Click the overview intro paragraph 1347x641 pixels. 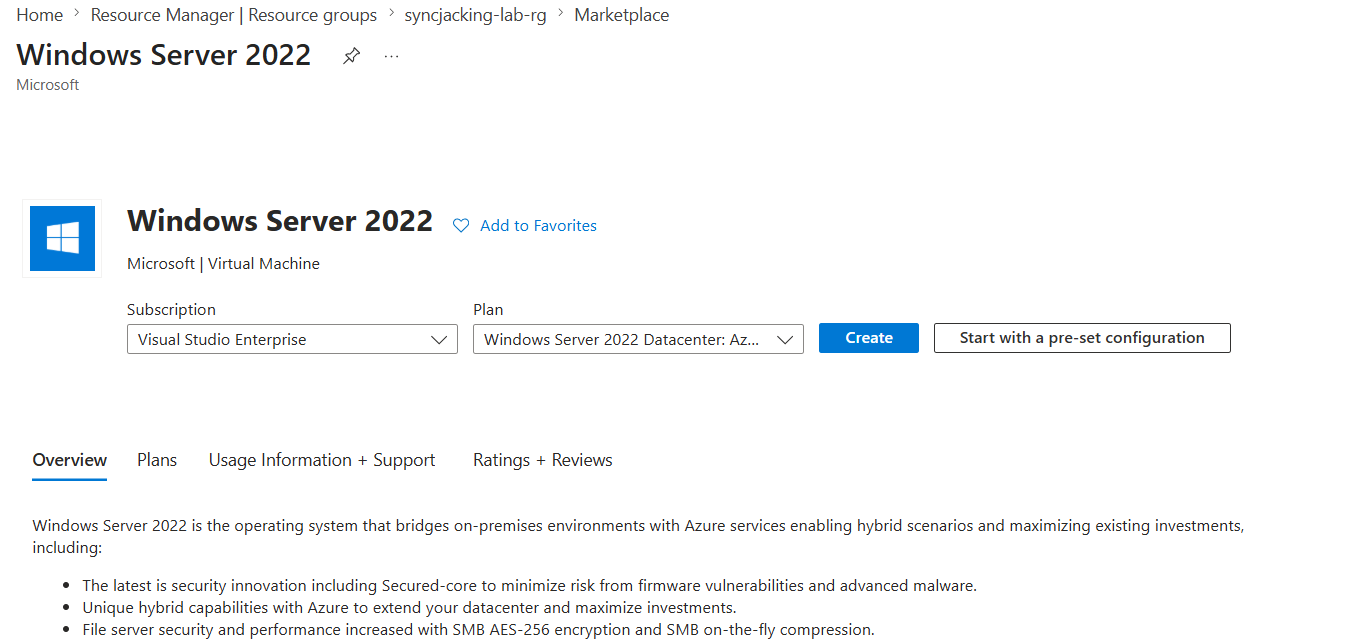[x=638, y=537]
